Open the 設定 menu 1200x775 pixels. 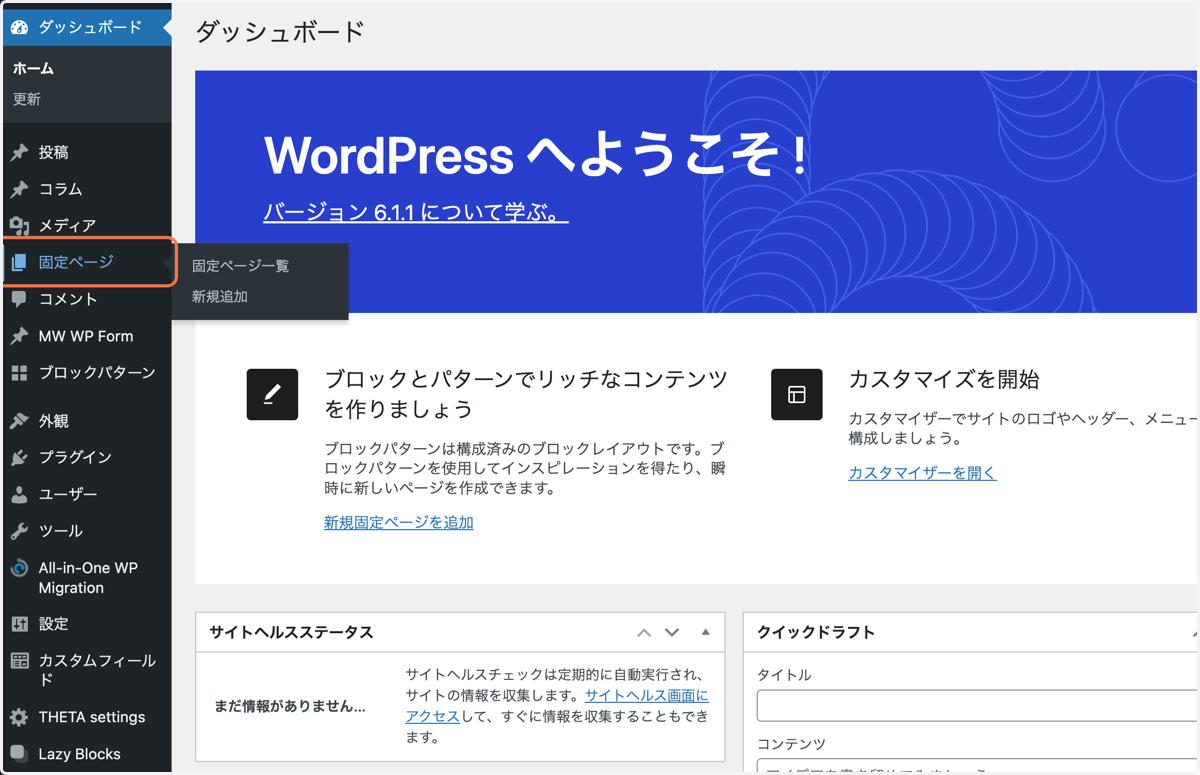(87, 624)
